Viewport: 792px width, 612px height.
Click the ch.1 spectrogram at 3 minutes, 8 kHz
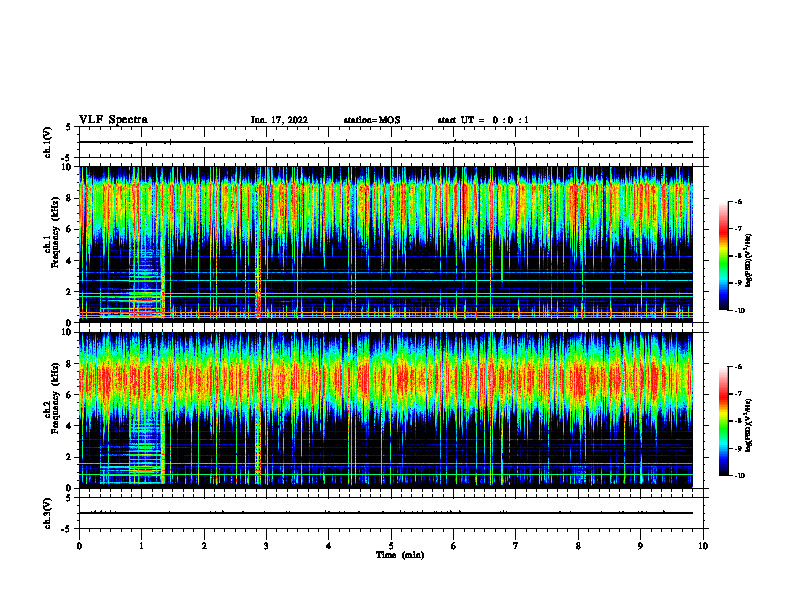tap(266, 198)
